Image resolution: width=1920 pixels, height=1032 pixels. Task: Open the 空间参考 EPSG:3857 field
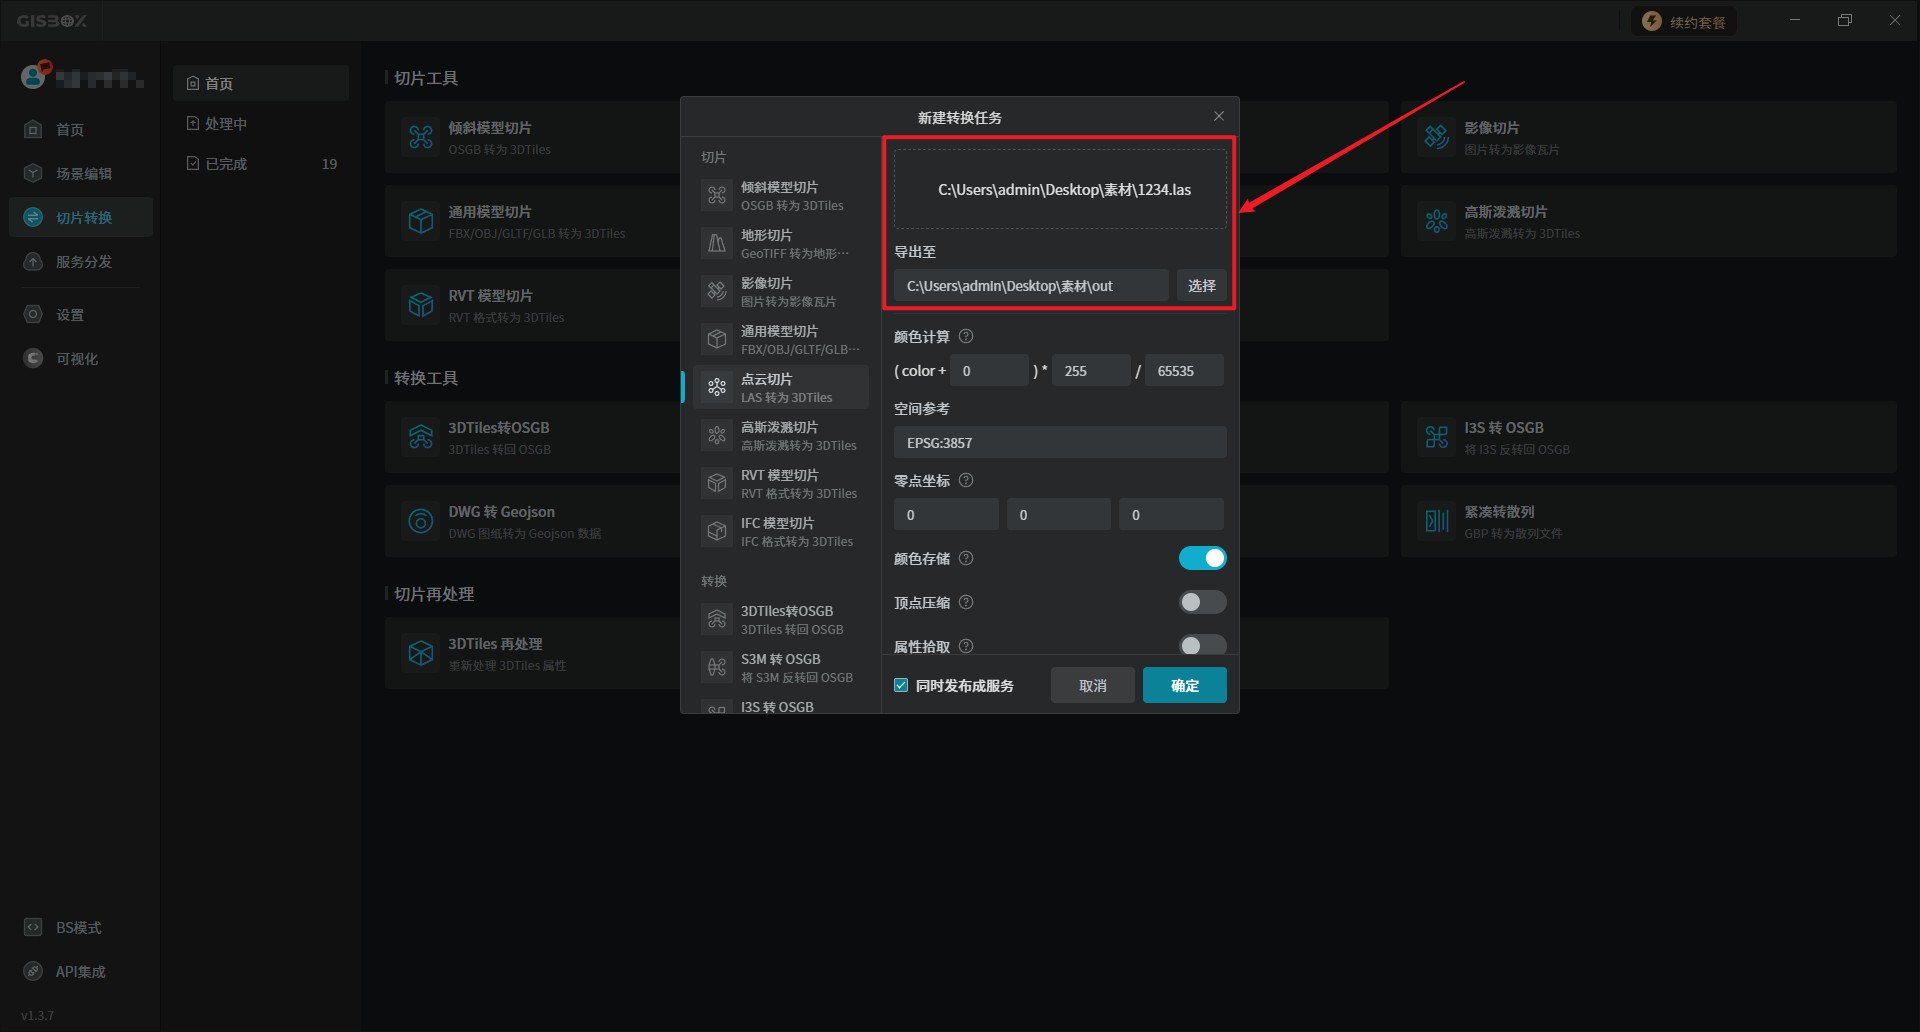(1059, 442)
